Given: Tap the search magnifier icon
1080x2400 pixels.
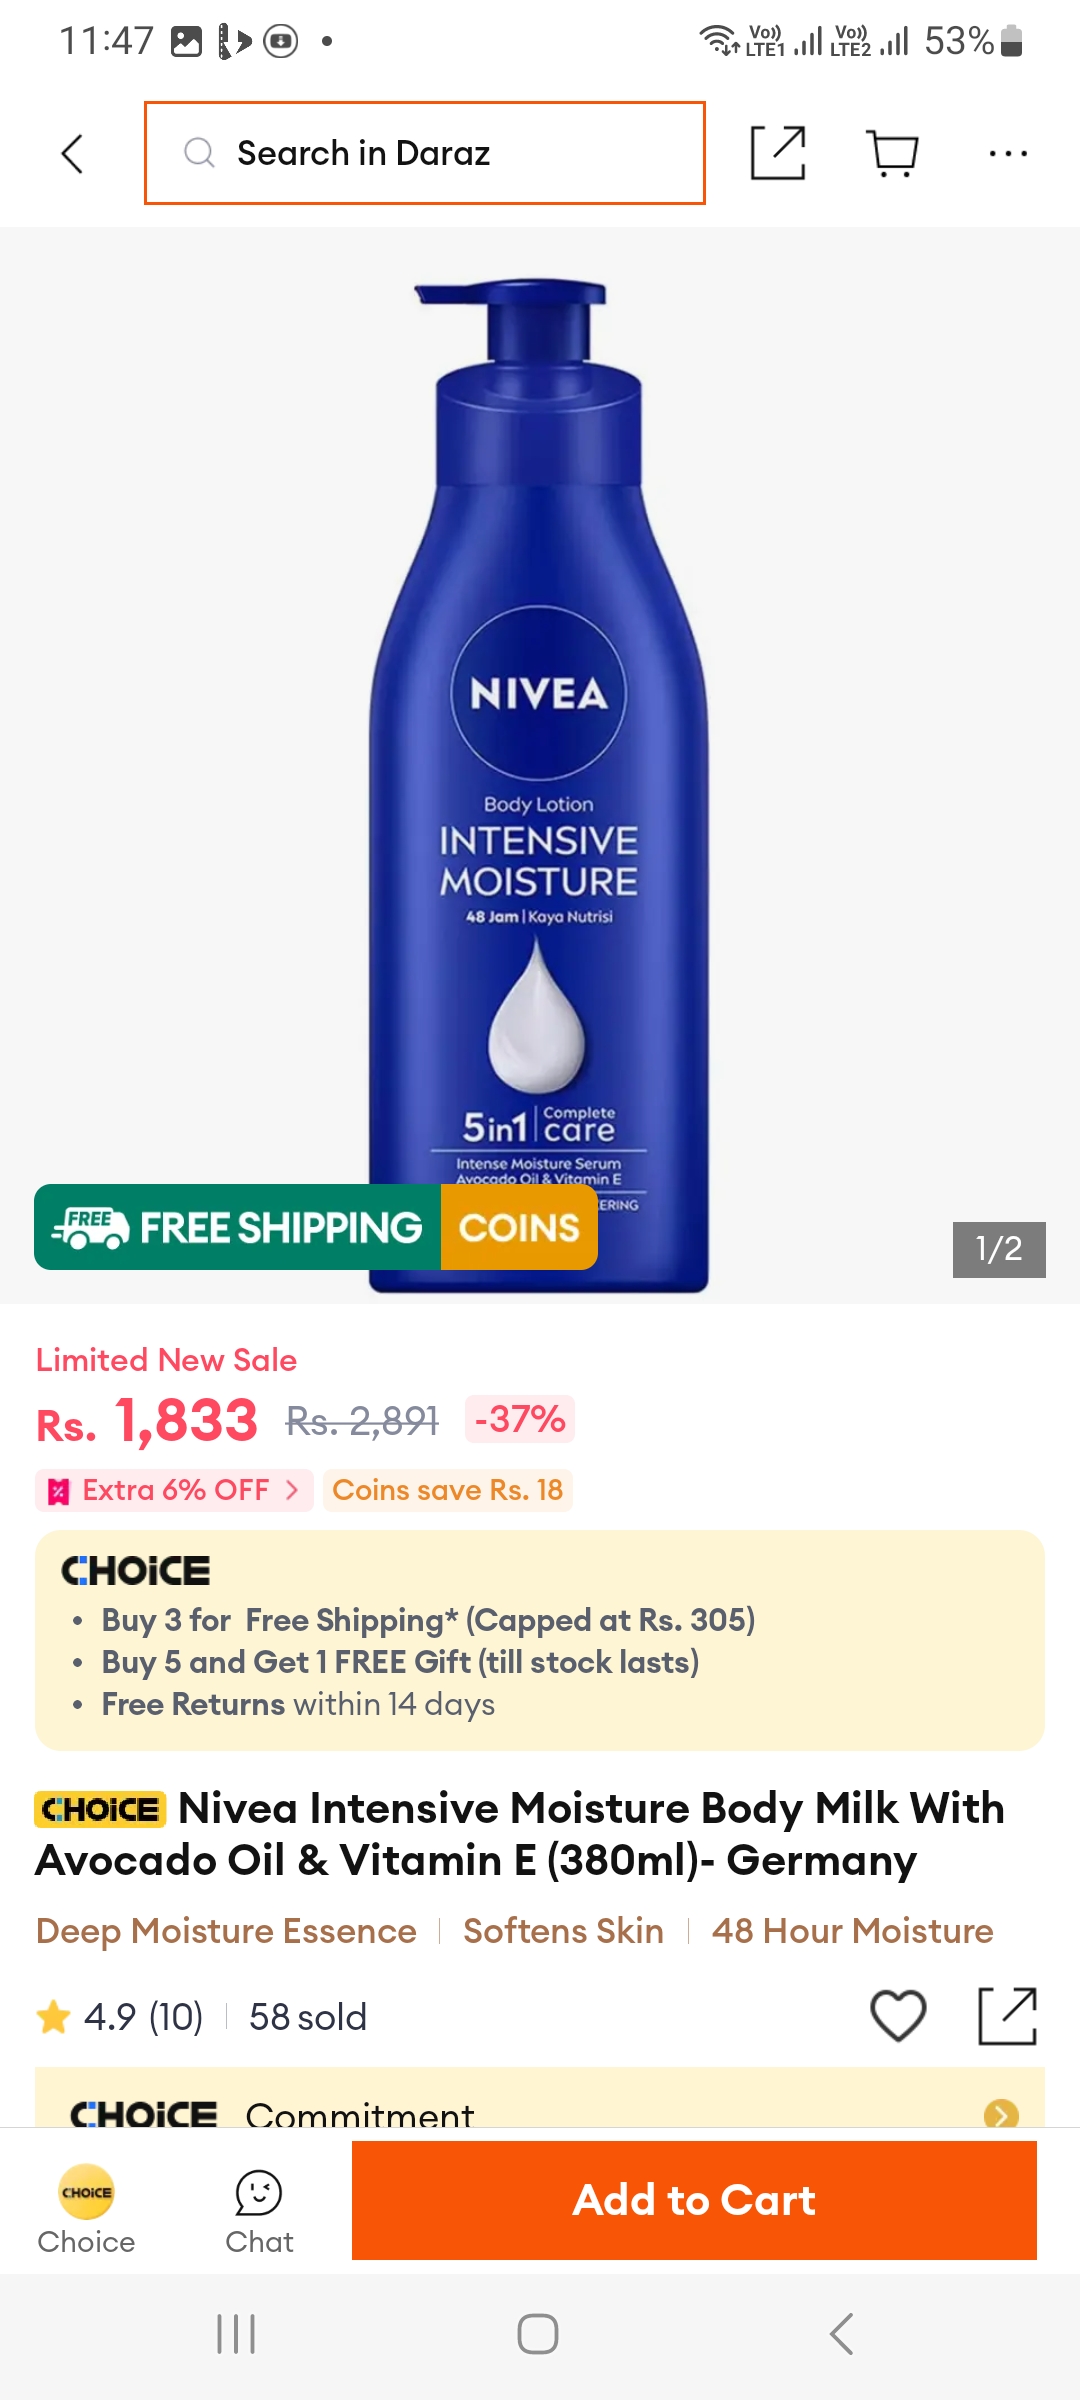Looking at the screenshot, I should point(199,153).
